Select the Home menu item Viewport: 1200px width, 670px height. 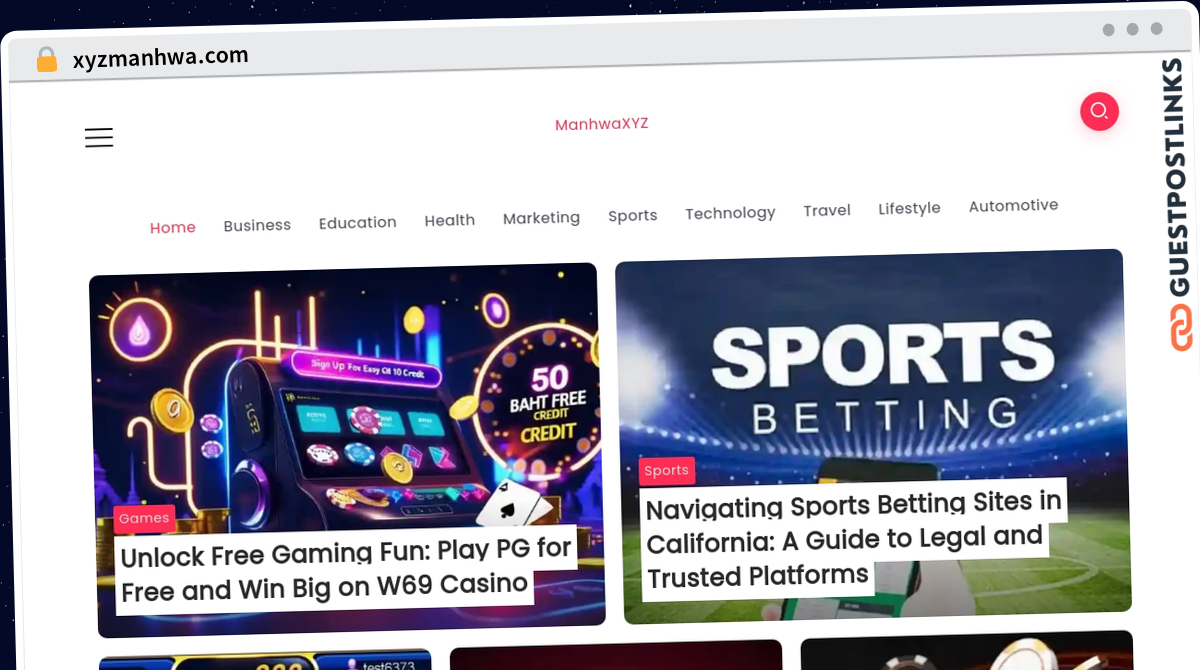coord(173,227)
